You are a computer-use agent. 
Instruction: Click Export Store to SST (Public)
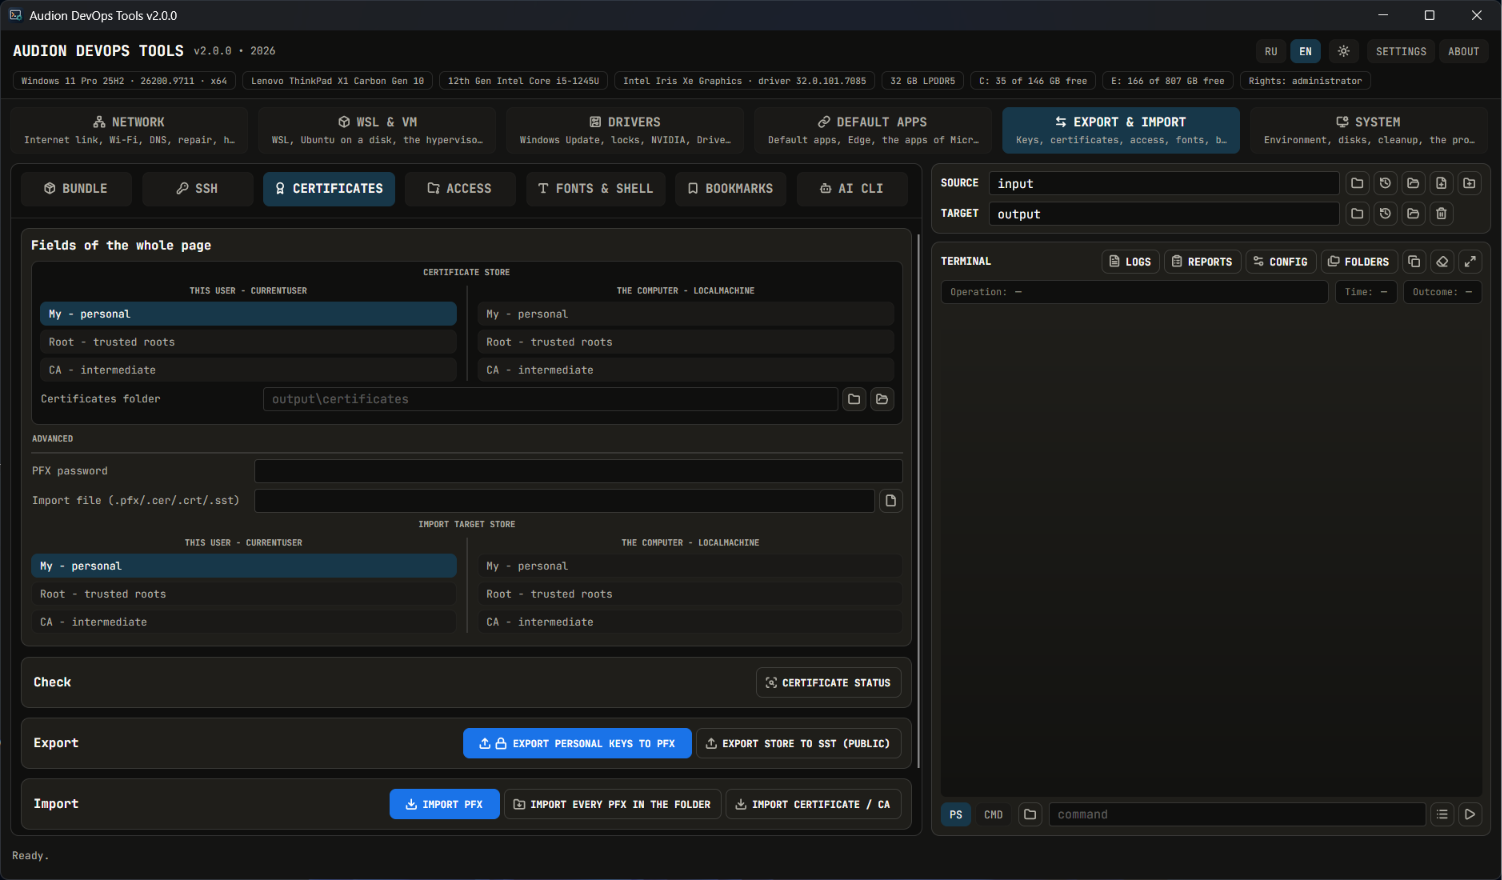pos(798,743)
